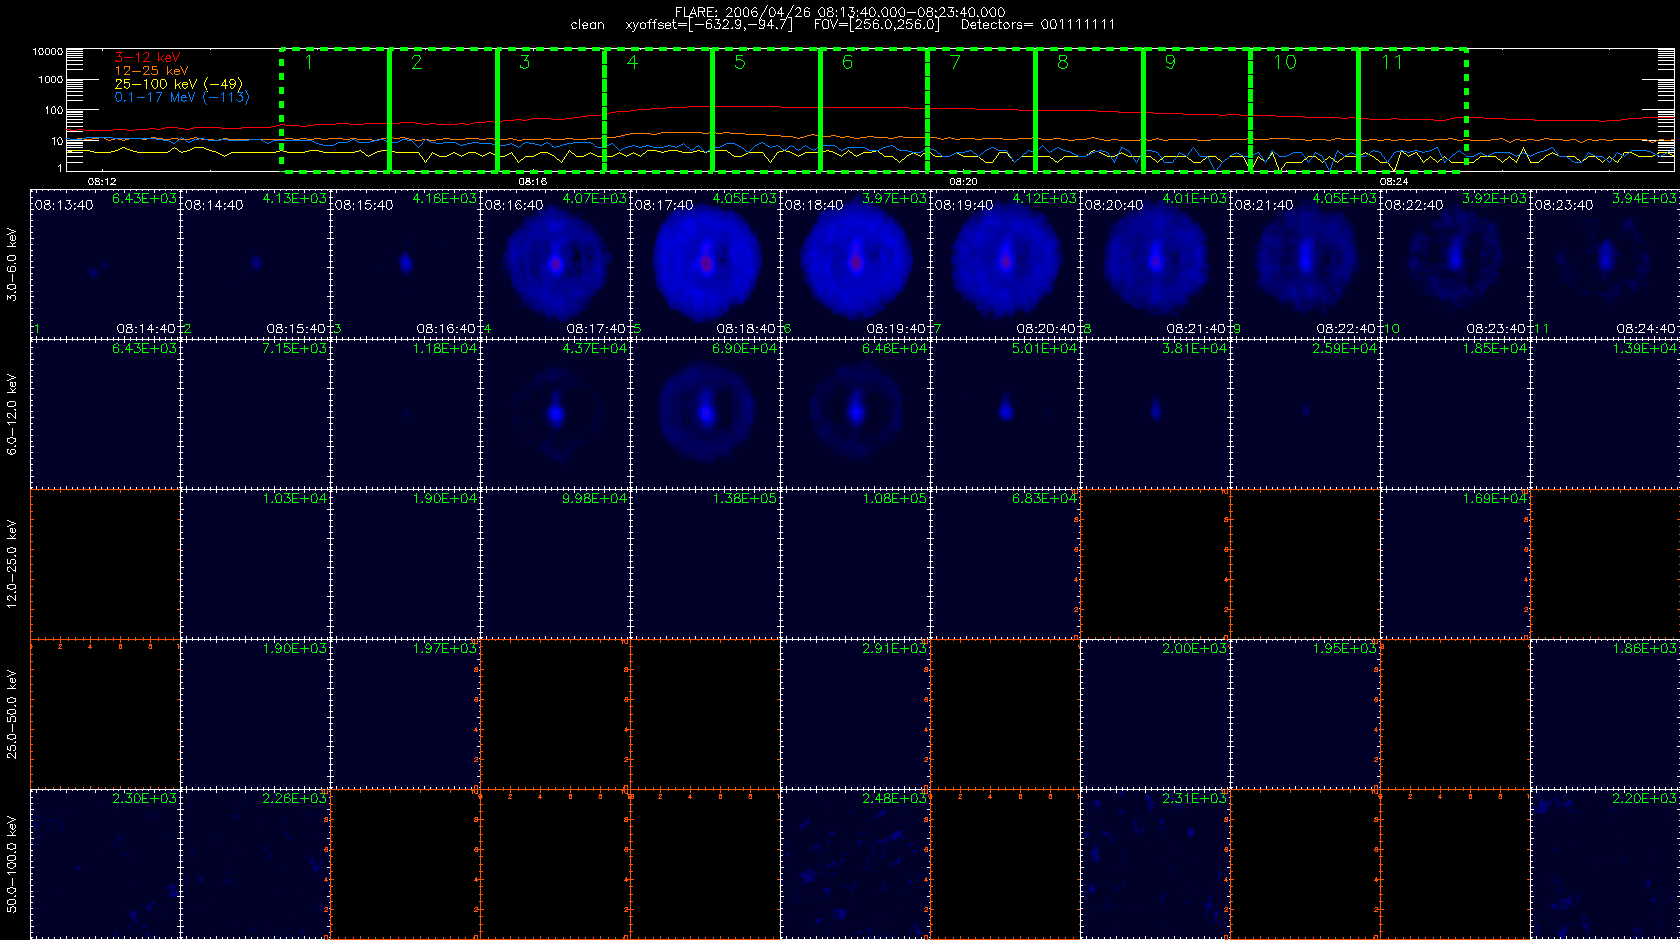Click the '12.0-25.0 keV' row label

[x=12, y=564]
